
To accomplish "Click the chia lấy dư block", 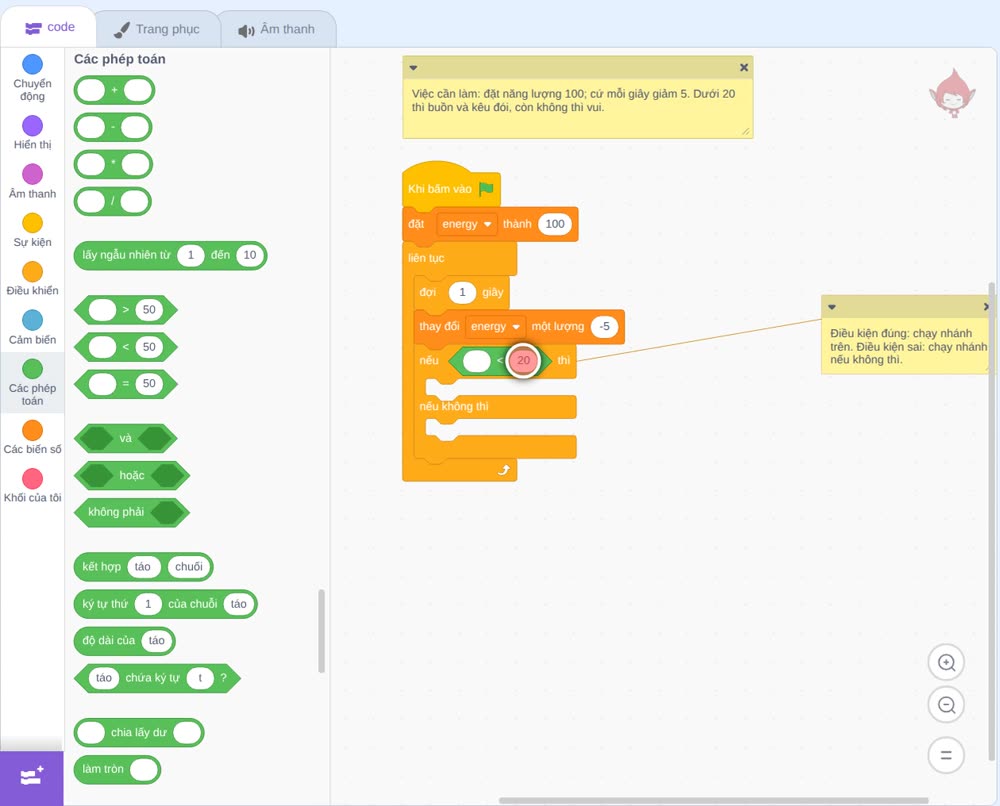I will tap(139, 732).
